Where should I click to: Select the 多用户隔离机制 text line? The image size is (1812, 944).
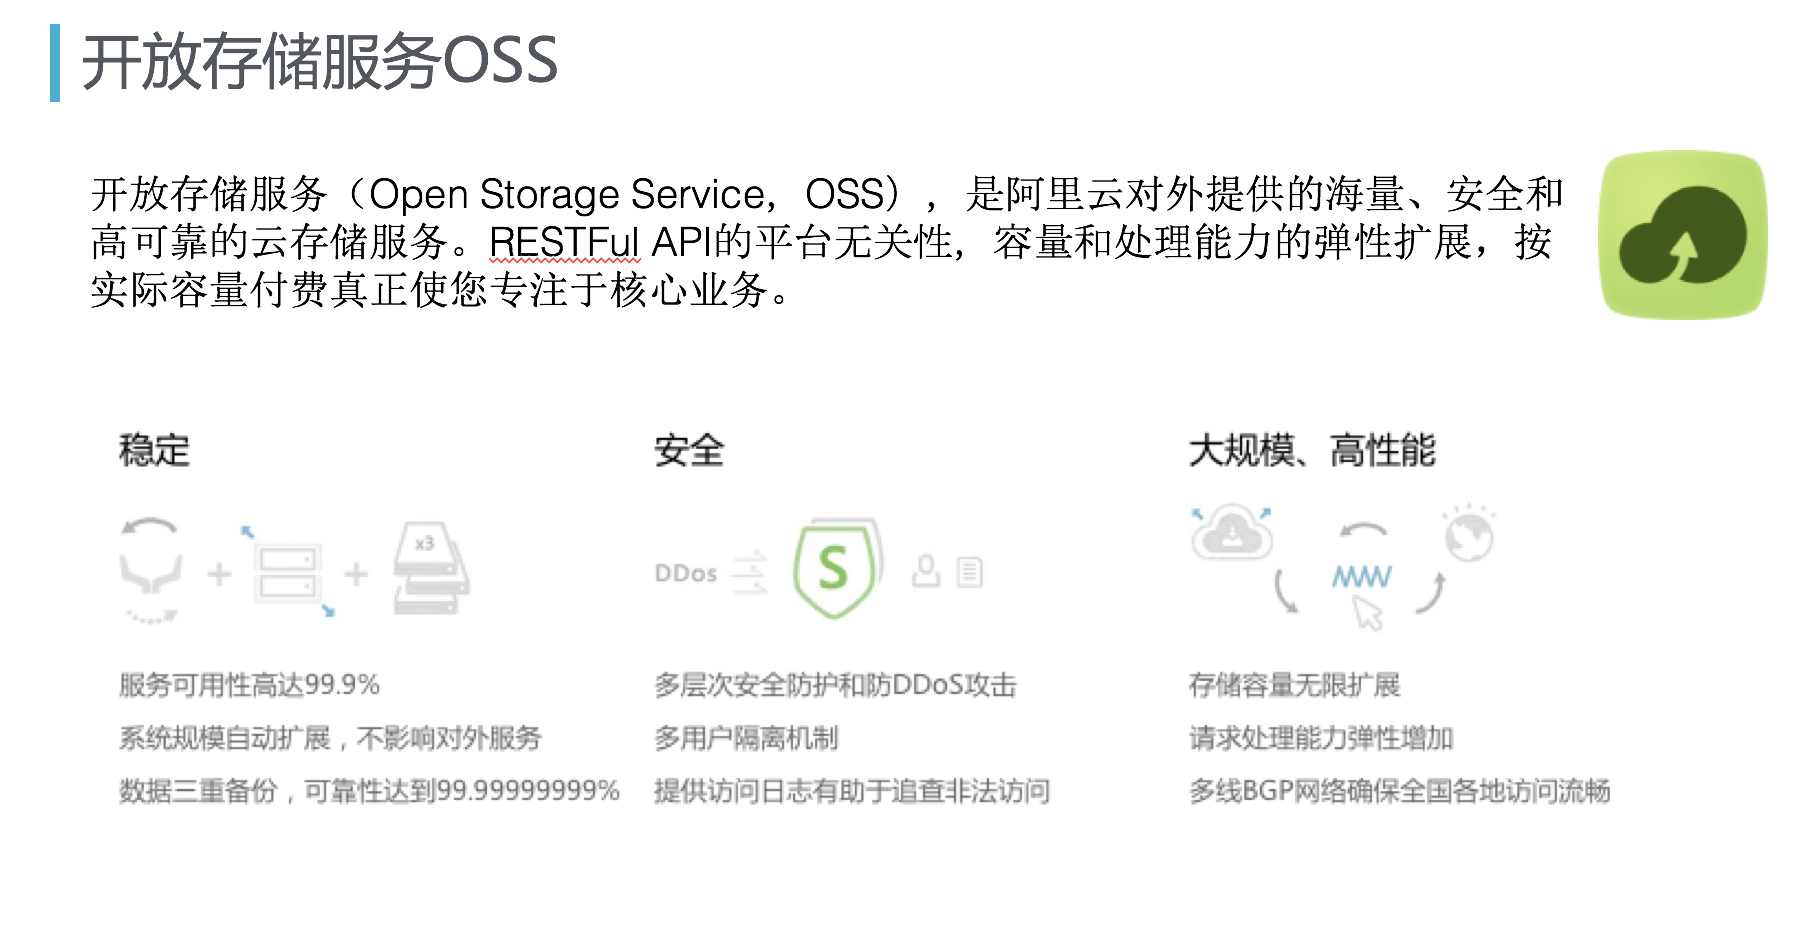tap(746, 738)
